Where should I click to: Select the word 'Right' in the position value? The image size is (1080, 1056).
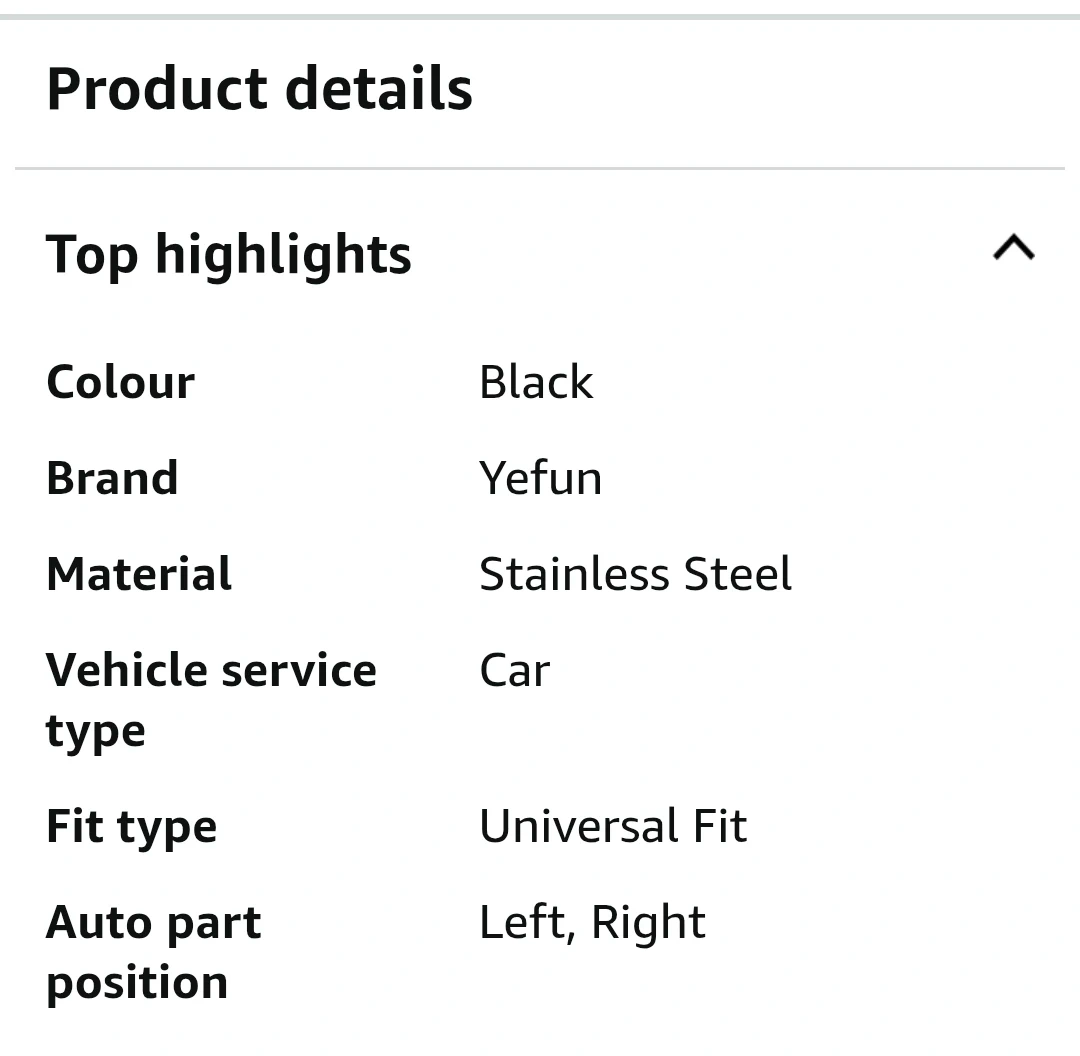coord(648,923)
